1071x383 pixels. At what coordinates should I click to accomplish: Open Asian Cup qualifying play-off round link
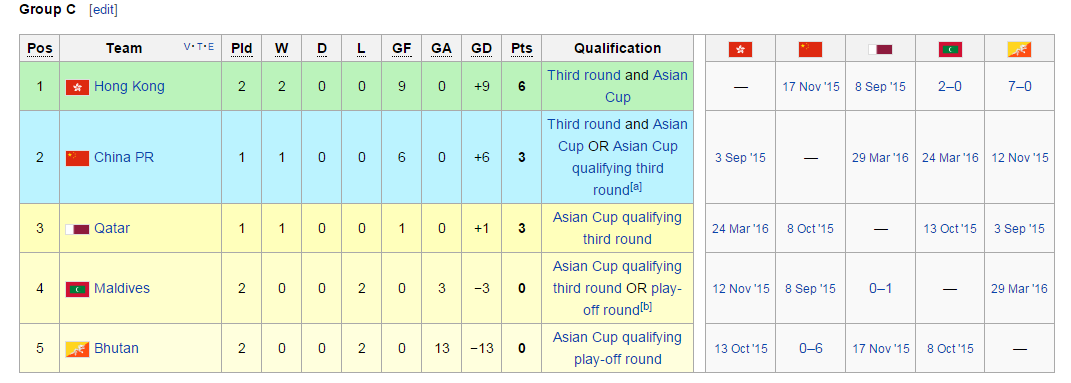coord(617,348)
